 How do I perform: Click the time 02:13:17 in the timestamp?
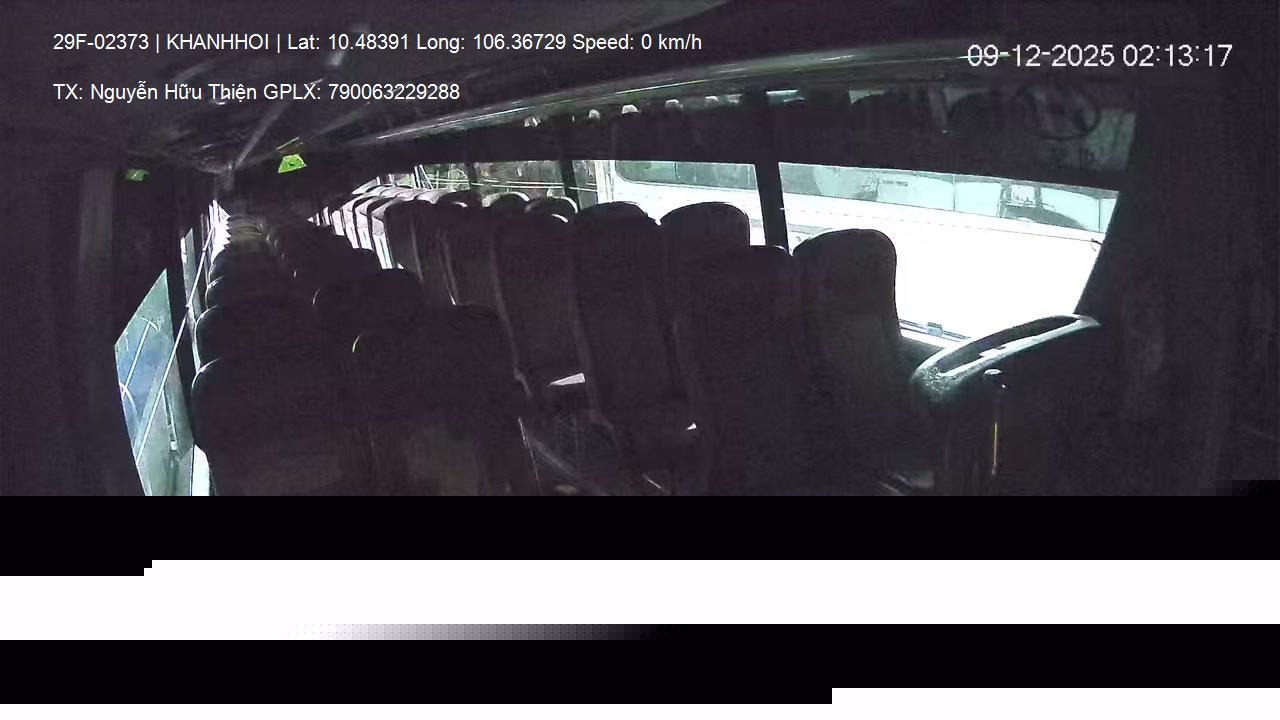coord(1177,56)
